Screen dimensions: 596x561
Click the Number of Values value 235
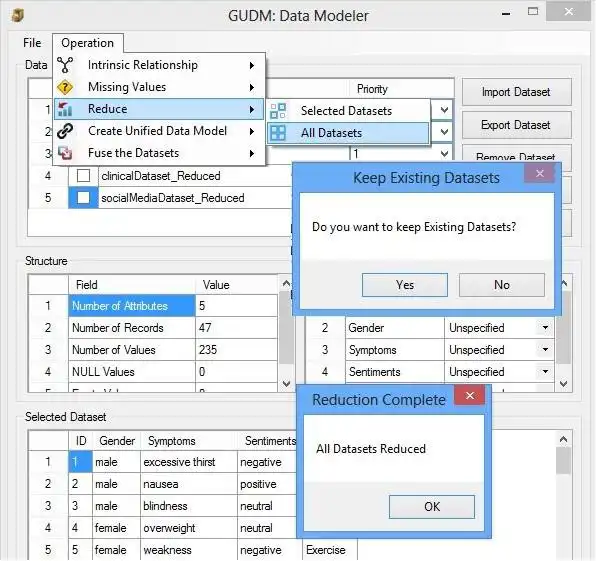pos(236,350)
